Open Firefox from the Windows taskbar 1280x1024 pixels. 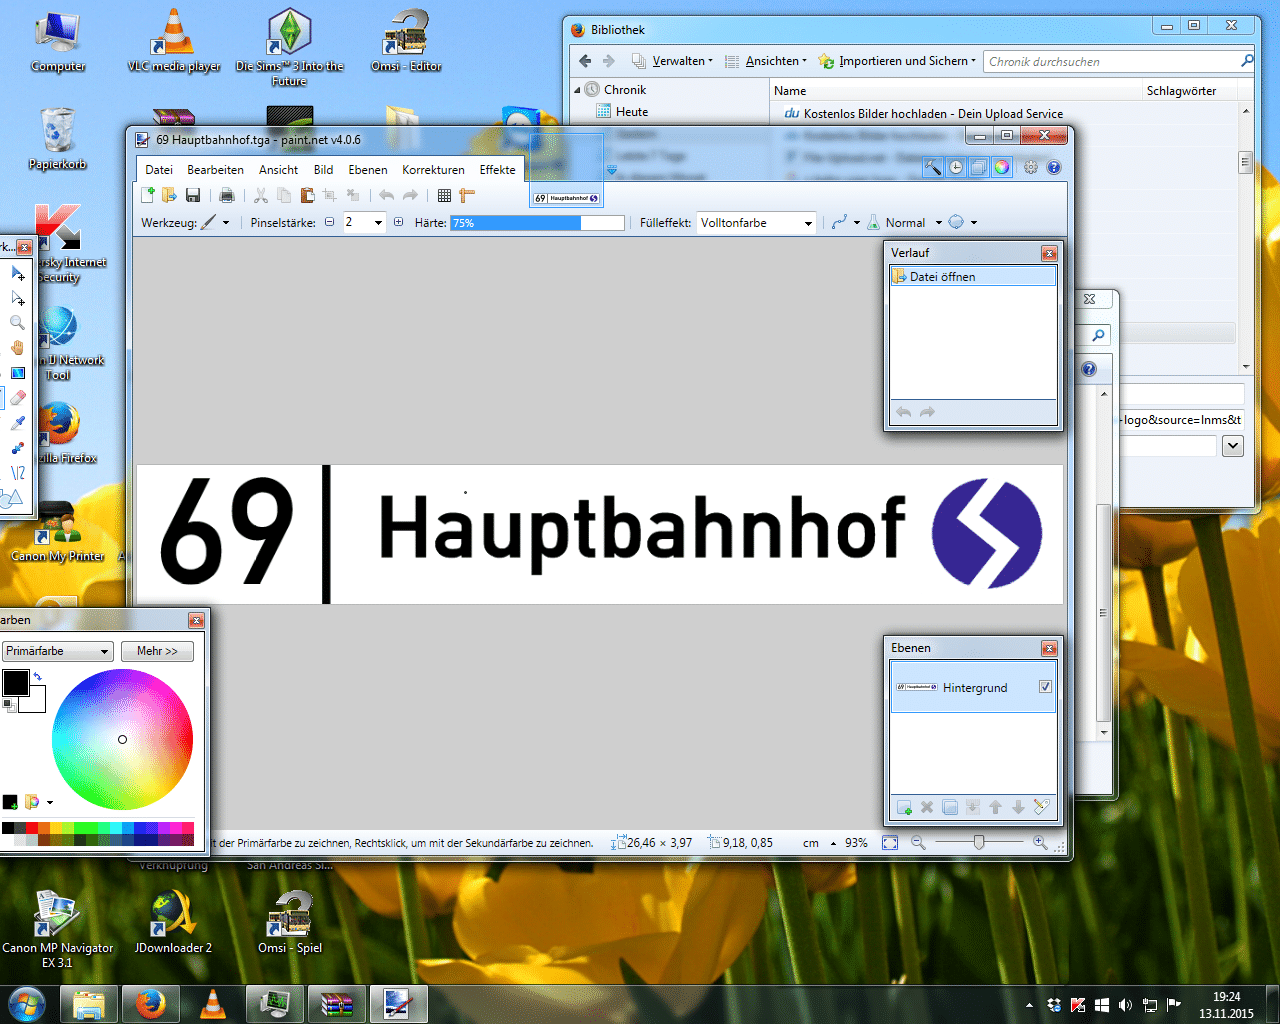click(x=150, y=1003)
